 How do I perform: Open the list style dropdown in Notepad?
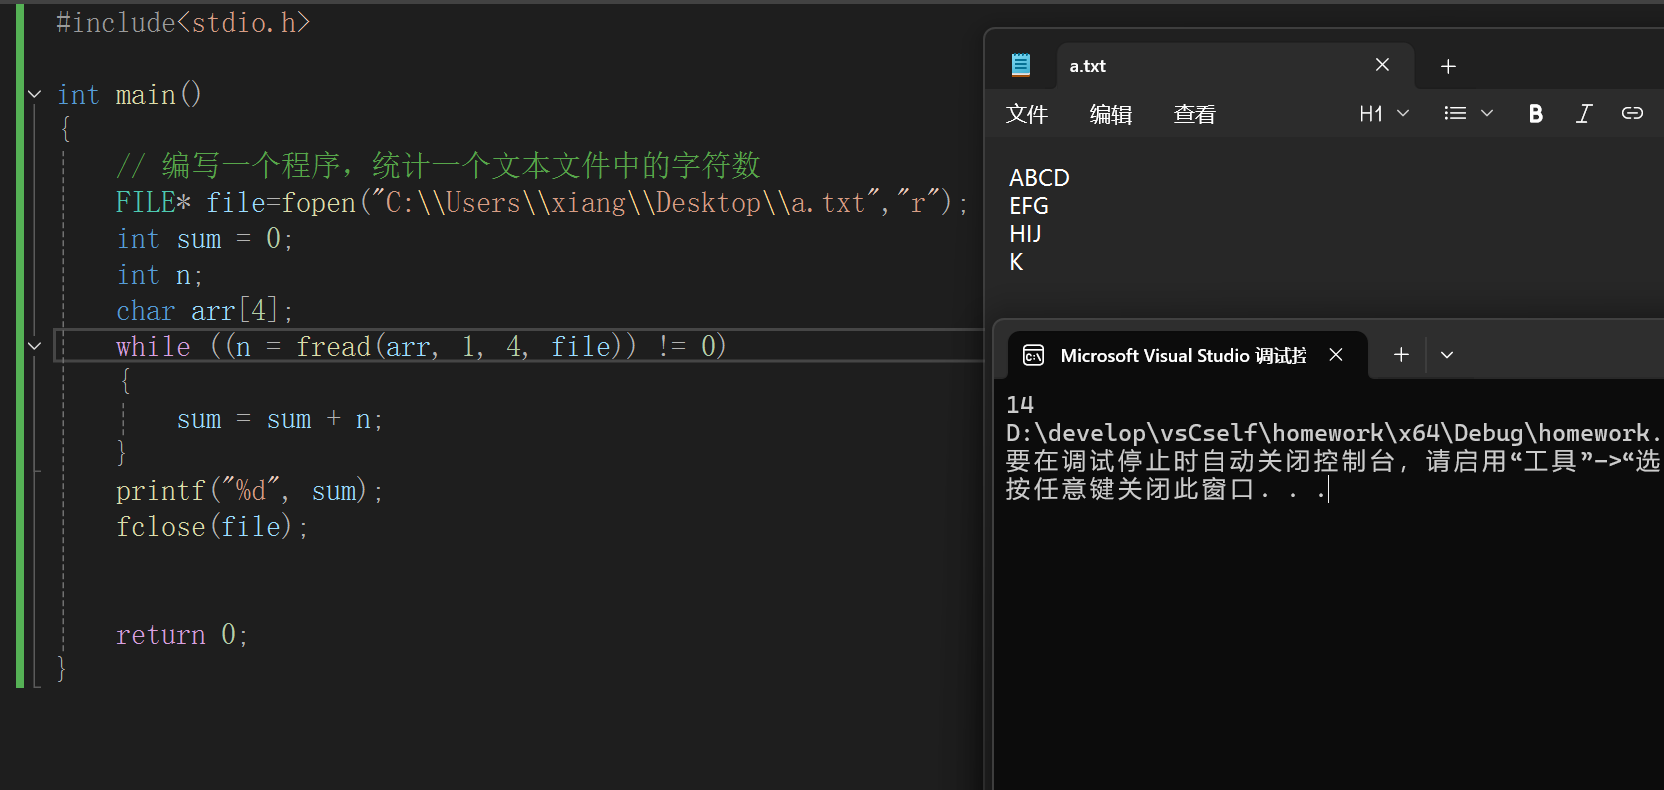(1468, 114)
